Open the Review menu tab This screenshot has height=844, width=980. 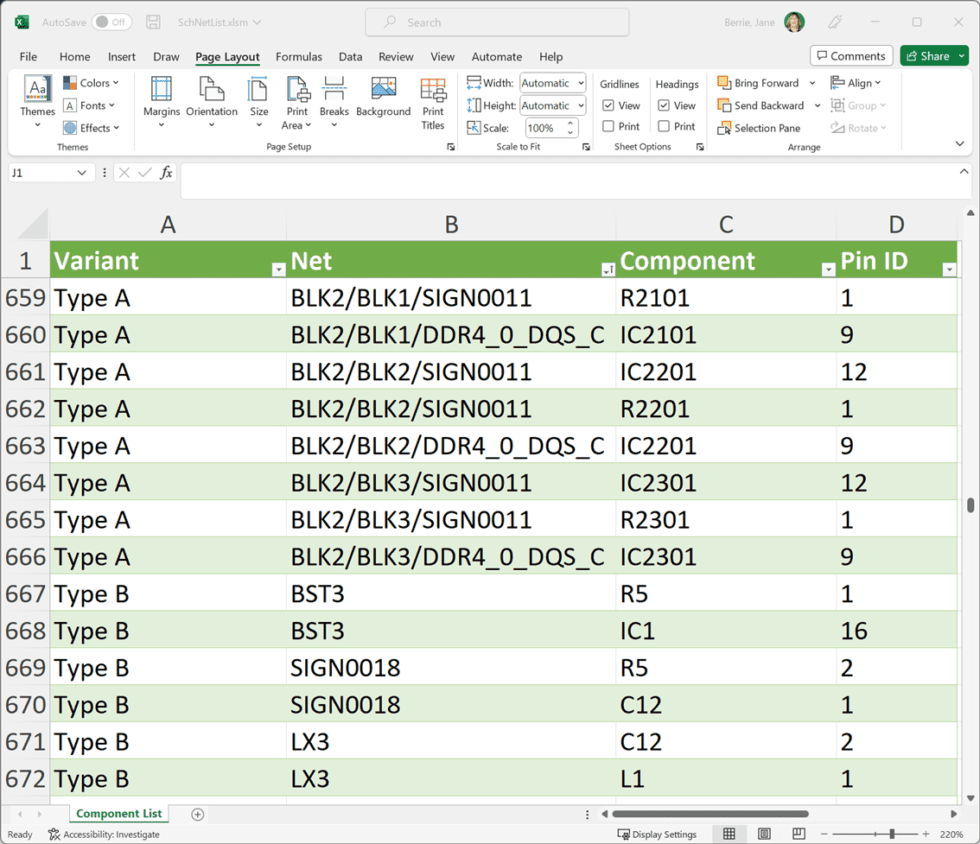[x=395, y=57]
